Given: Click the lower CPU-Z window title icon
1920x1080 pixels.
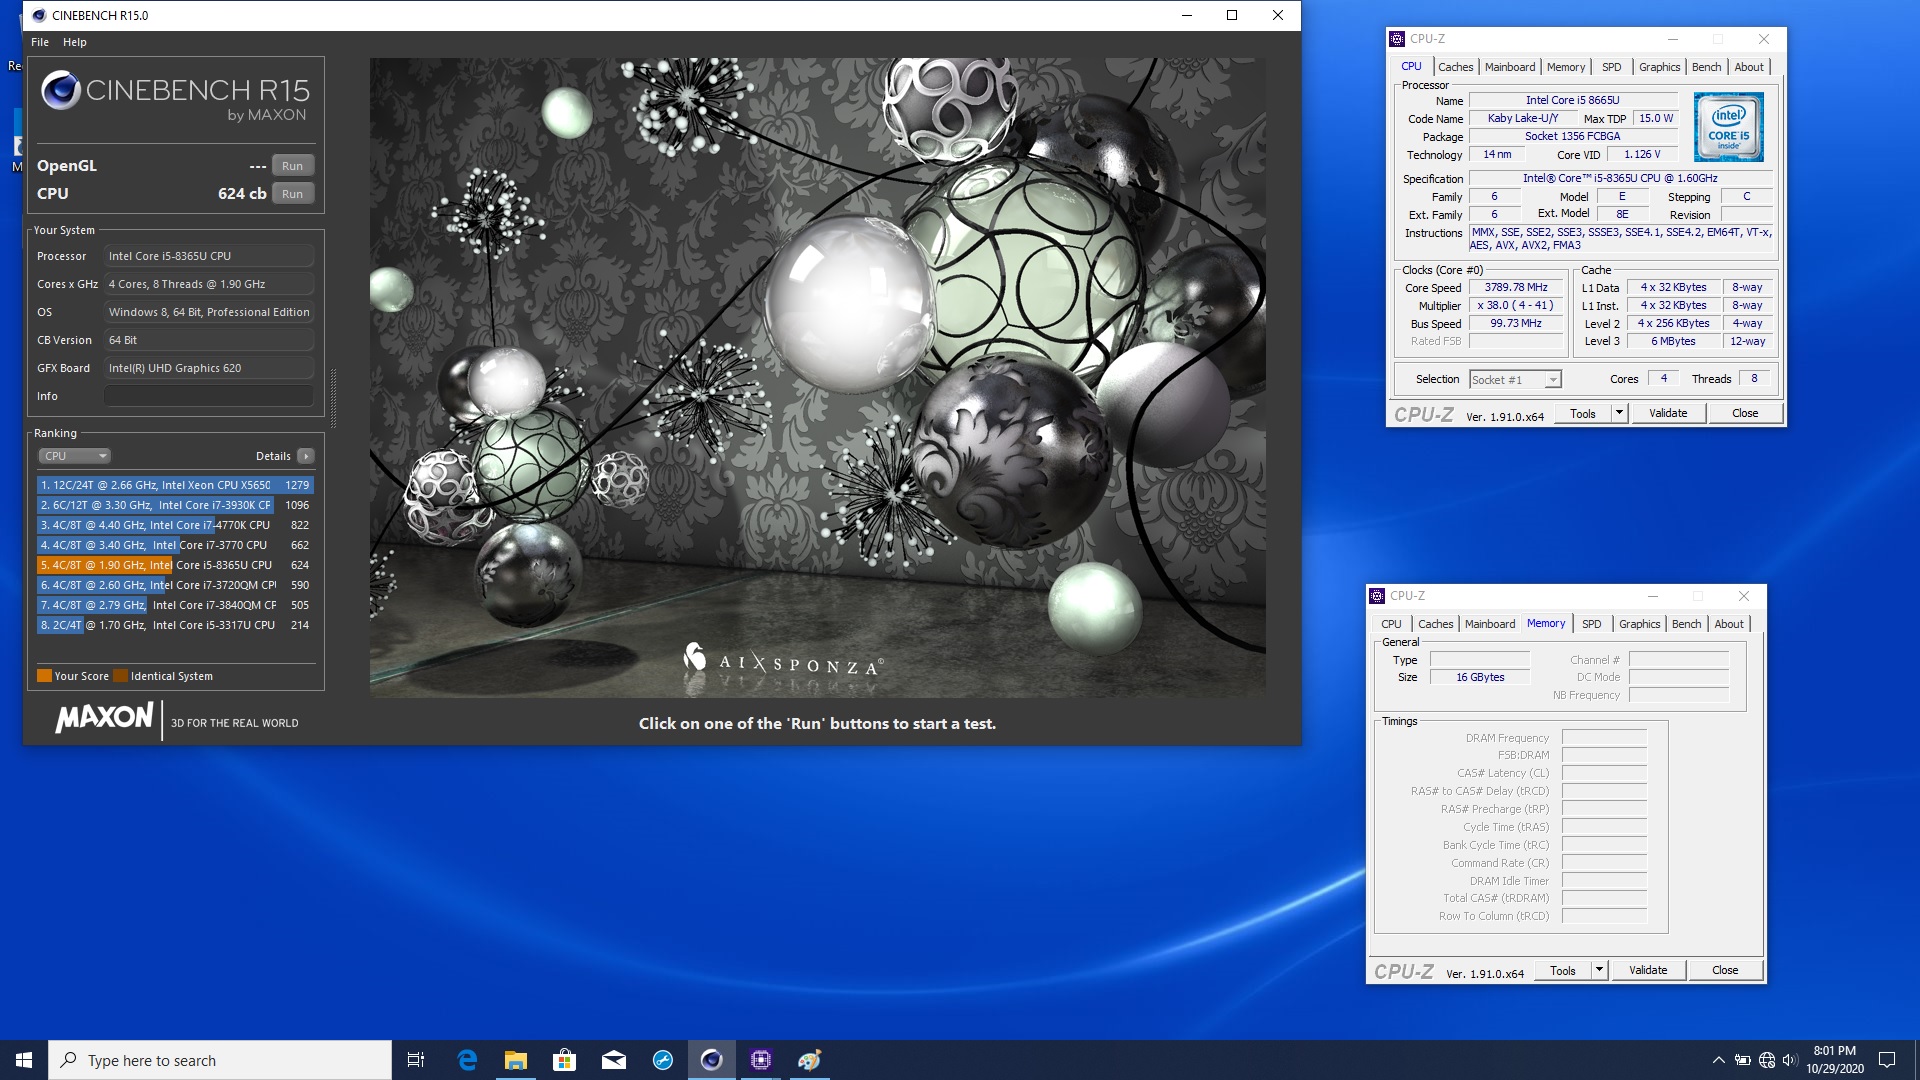Looking at the screenshot, I should tap(1377, 596).
